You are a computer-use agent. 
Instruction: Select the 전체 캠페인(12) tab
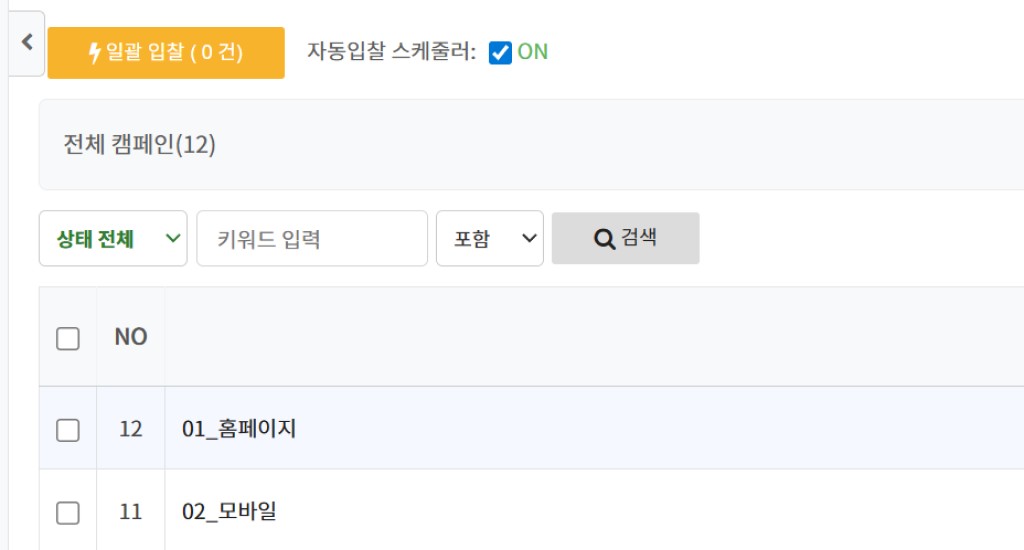pos(140,145)
